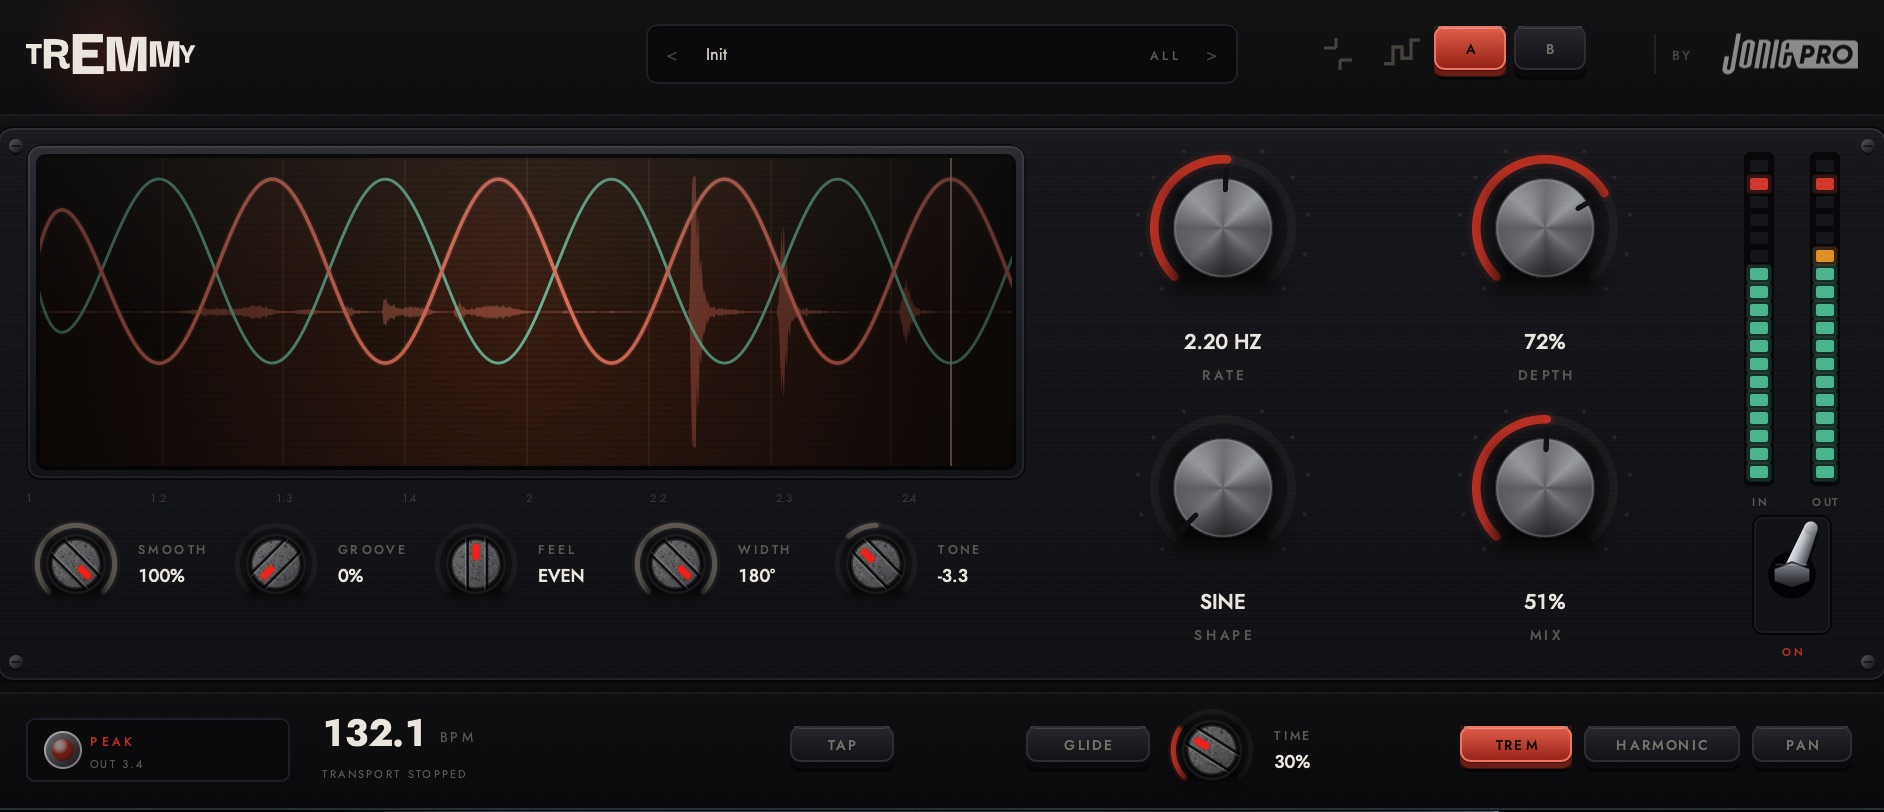Toggle the GLIDE button
The height and width of the screenshot is (812, 1884).
(x=1088, y=745)
